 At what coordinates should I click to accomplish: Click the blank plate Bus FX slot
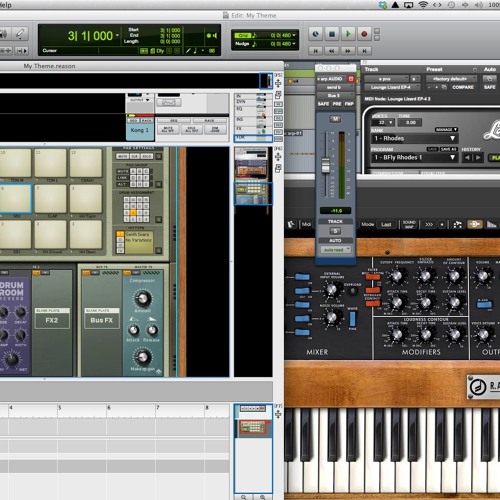(102, 318)
